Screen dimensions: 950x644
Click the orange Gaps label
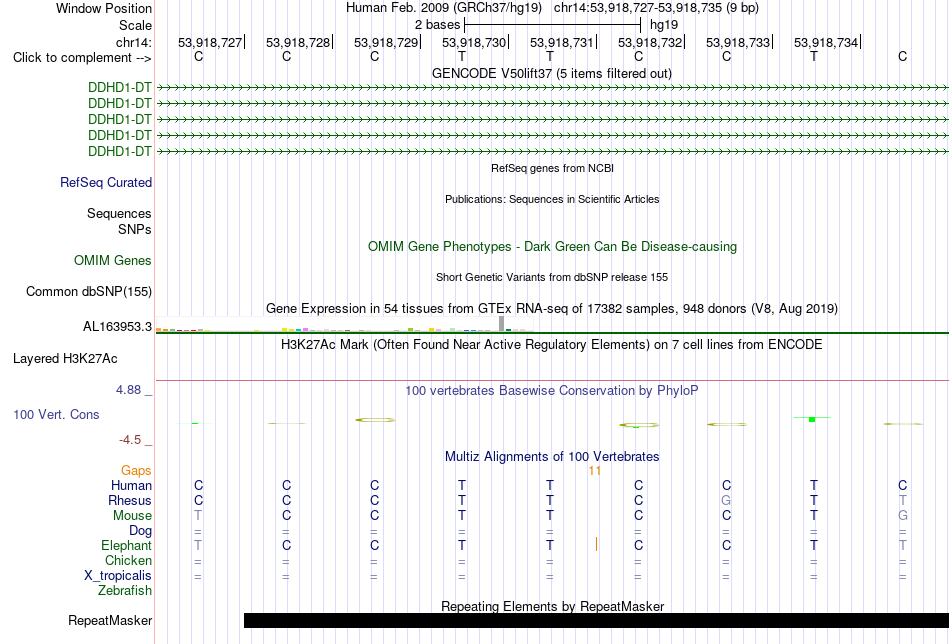(x=136, y=471)
